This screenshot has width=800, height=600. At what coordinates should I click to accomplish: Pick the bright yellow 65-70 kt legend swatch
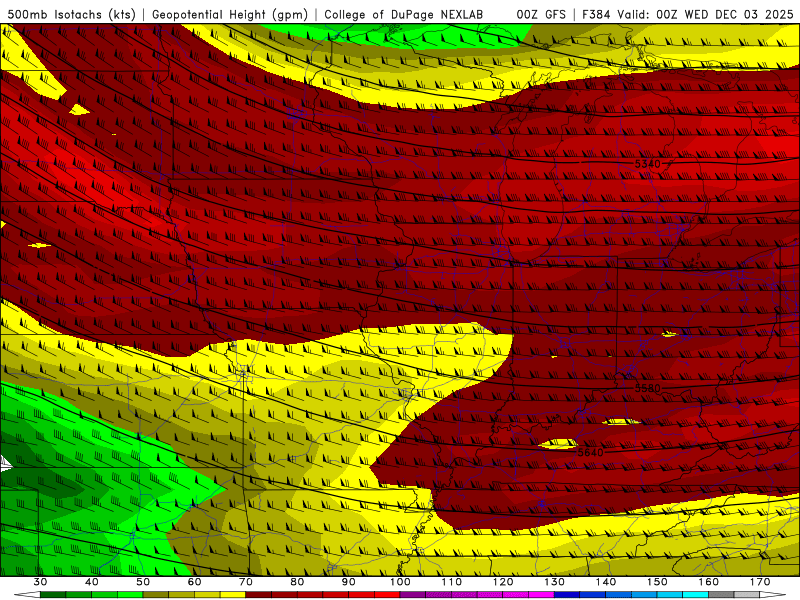[x=233, y=595]
